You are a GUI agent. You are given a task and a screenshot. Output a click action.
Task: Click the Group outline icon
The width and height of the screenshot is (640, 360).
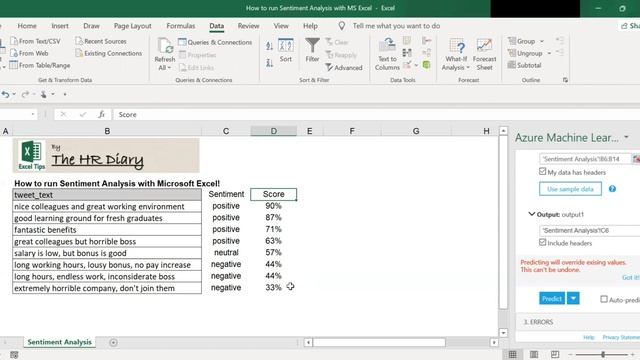click(x=512, y=41)
